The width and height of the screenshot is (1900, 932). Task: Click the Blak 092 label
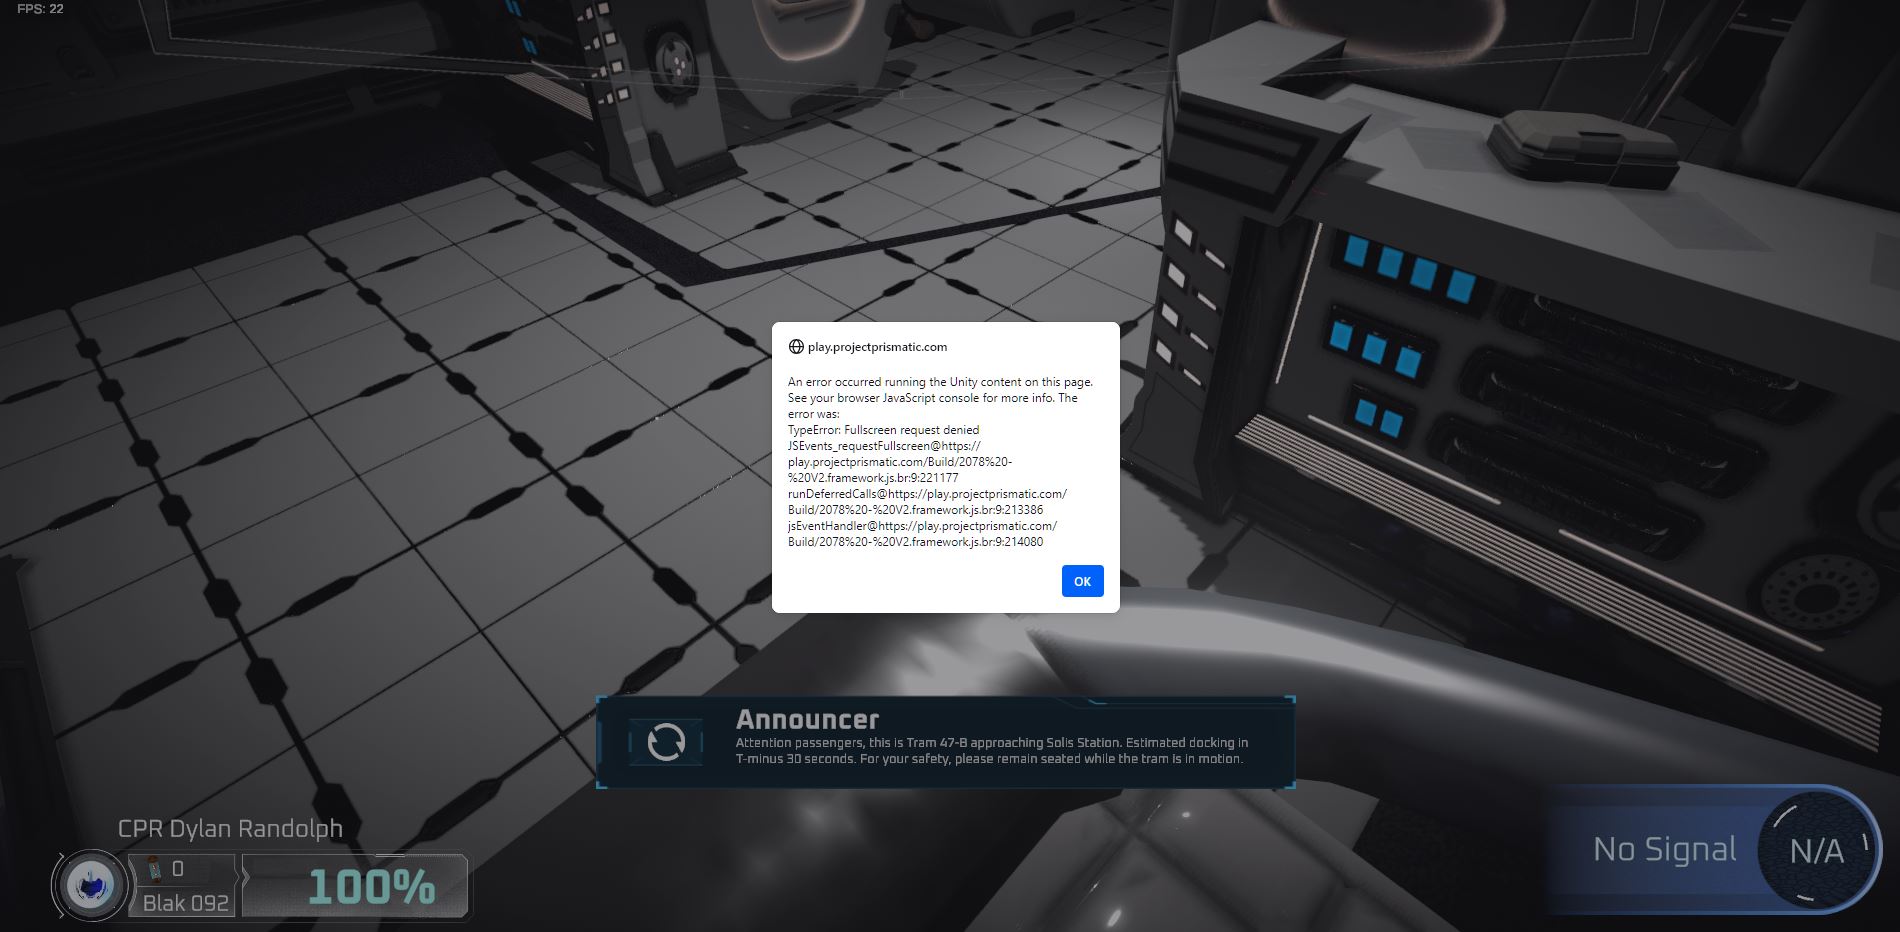pos(185,903)
